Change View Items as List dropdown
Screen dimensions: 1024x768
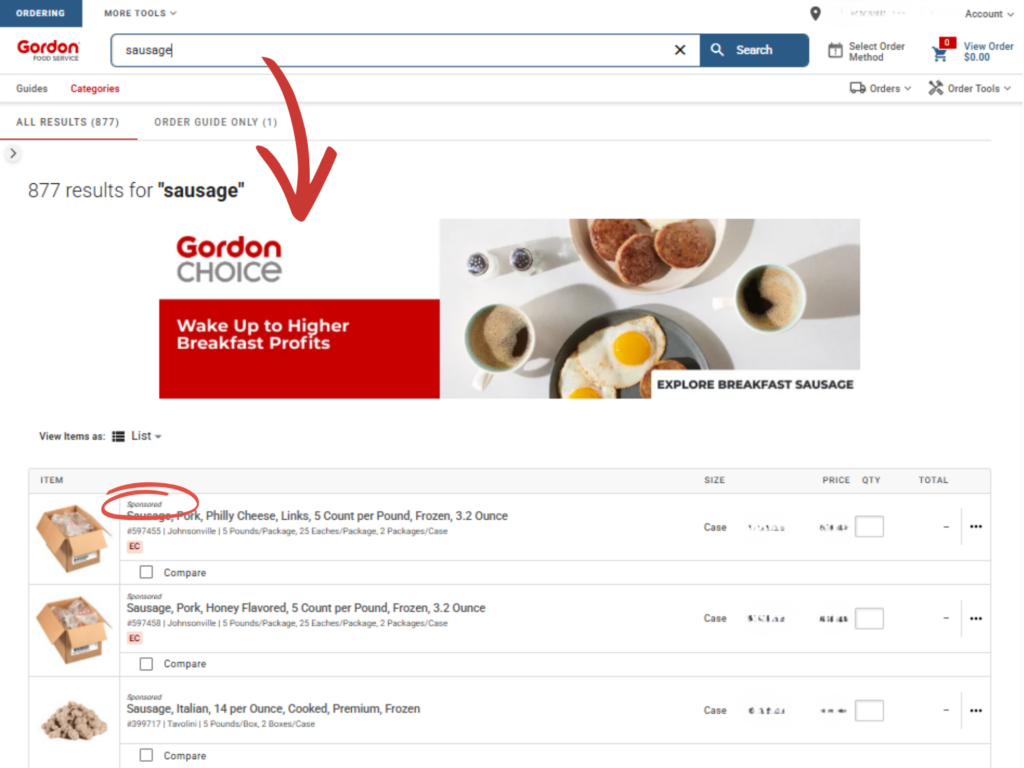tap(137, 436)
